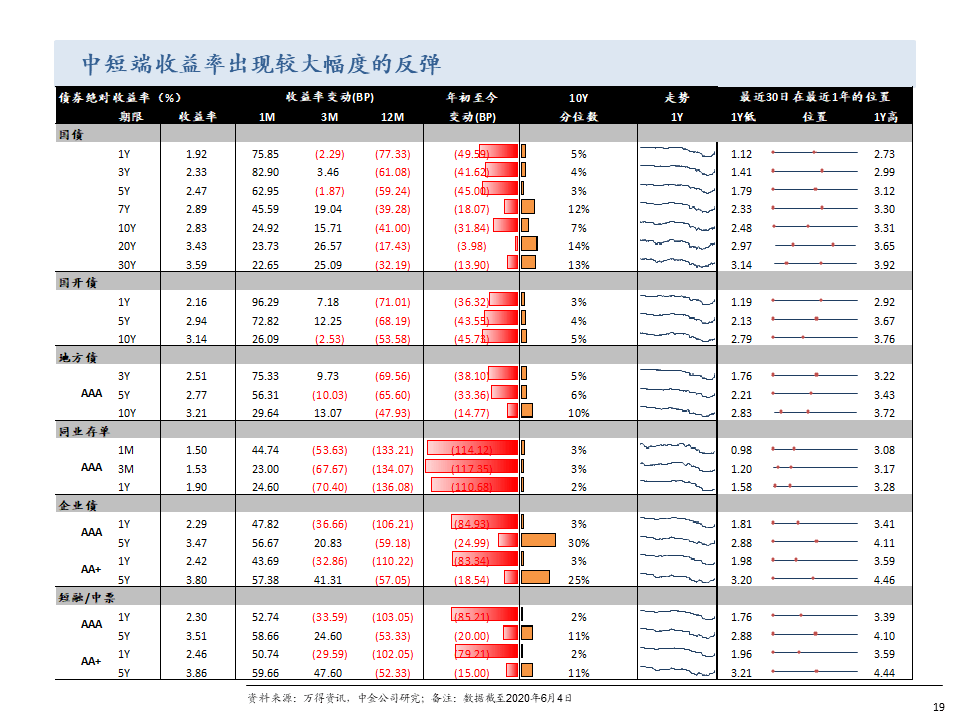
Task: Click the yield value 1.92
Action: tap(197, 154)
